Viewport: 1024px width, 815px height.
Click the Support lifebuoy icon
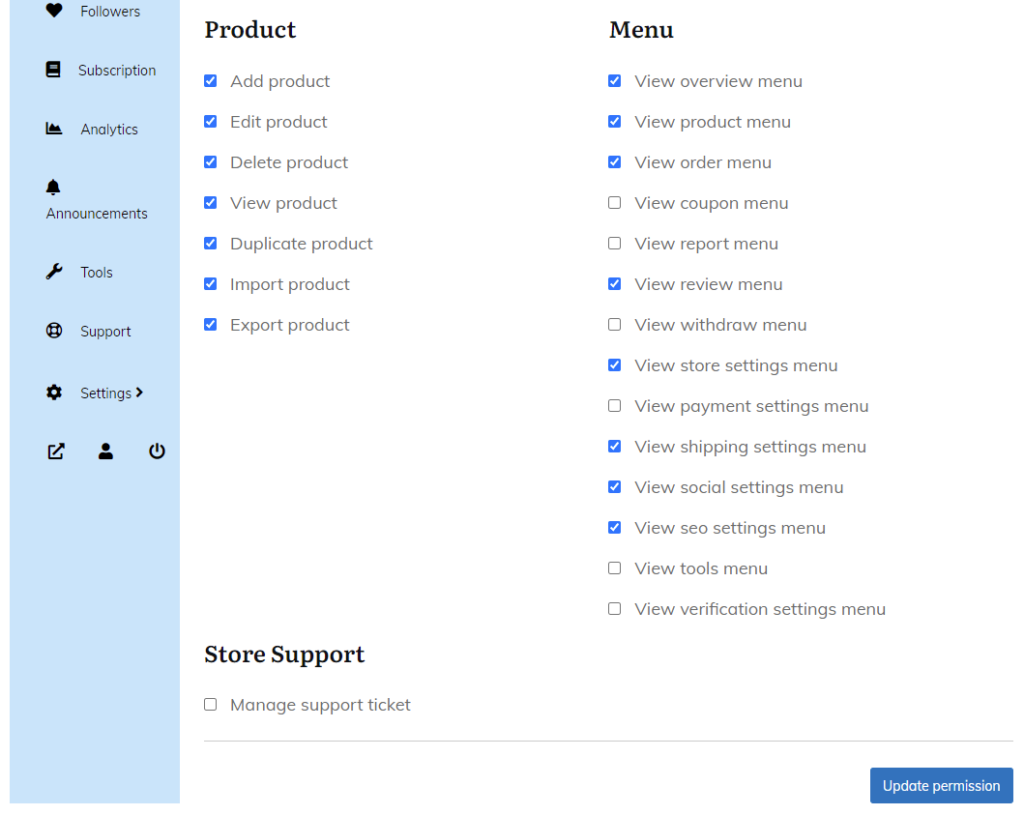[54, 331]
